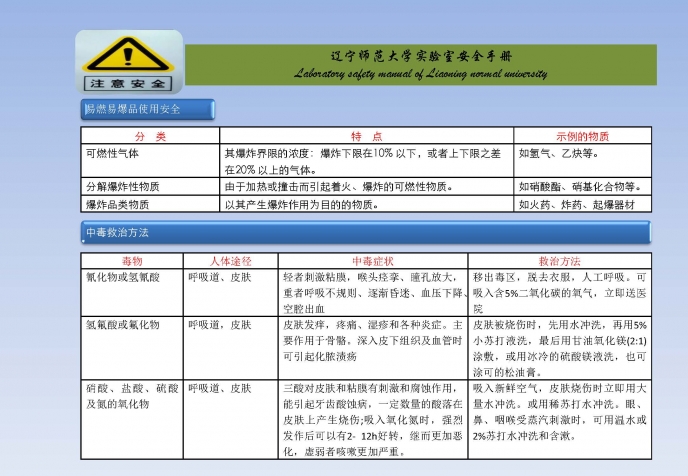The image size is (688, 476).
Task: Click the 示例的物质 column header
Action: point(583,136)
